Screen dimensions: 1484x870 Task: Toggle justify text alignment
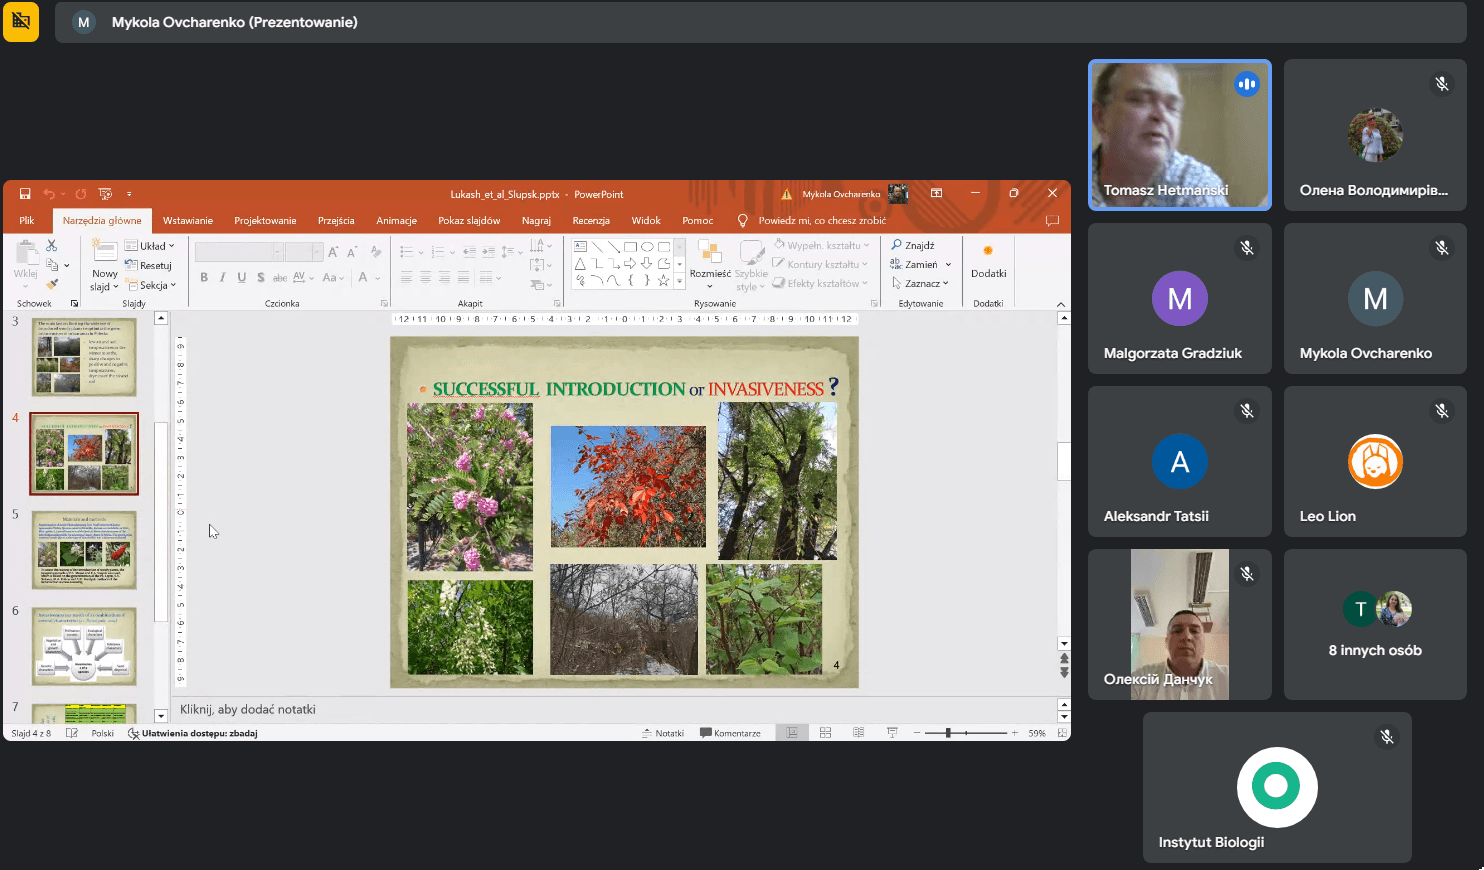[x=463, y=278]
